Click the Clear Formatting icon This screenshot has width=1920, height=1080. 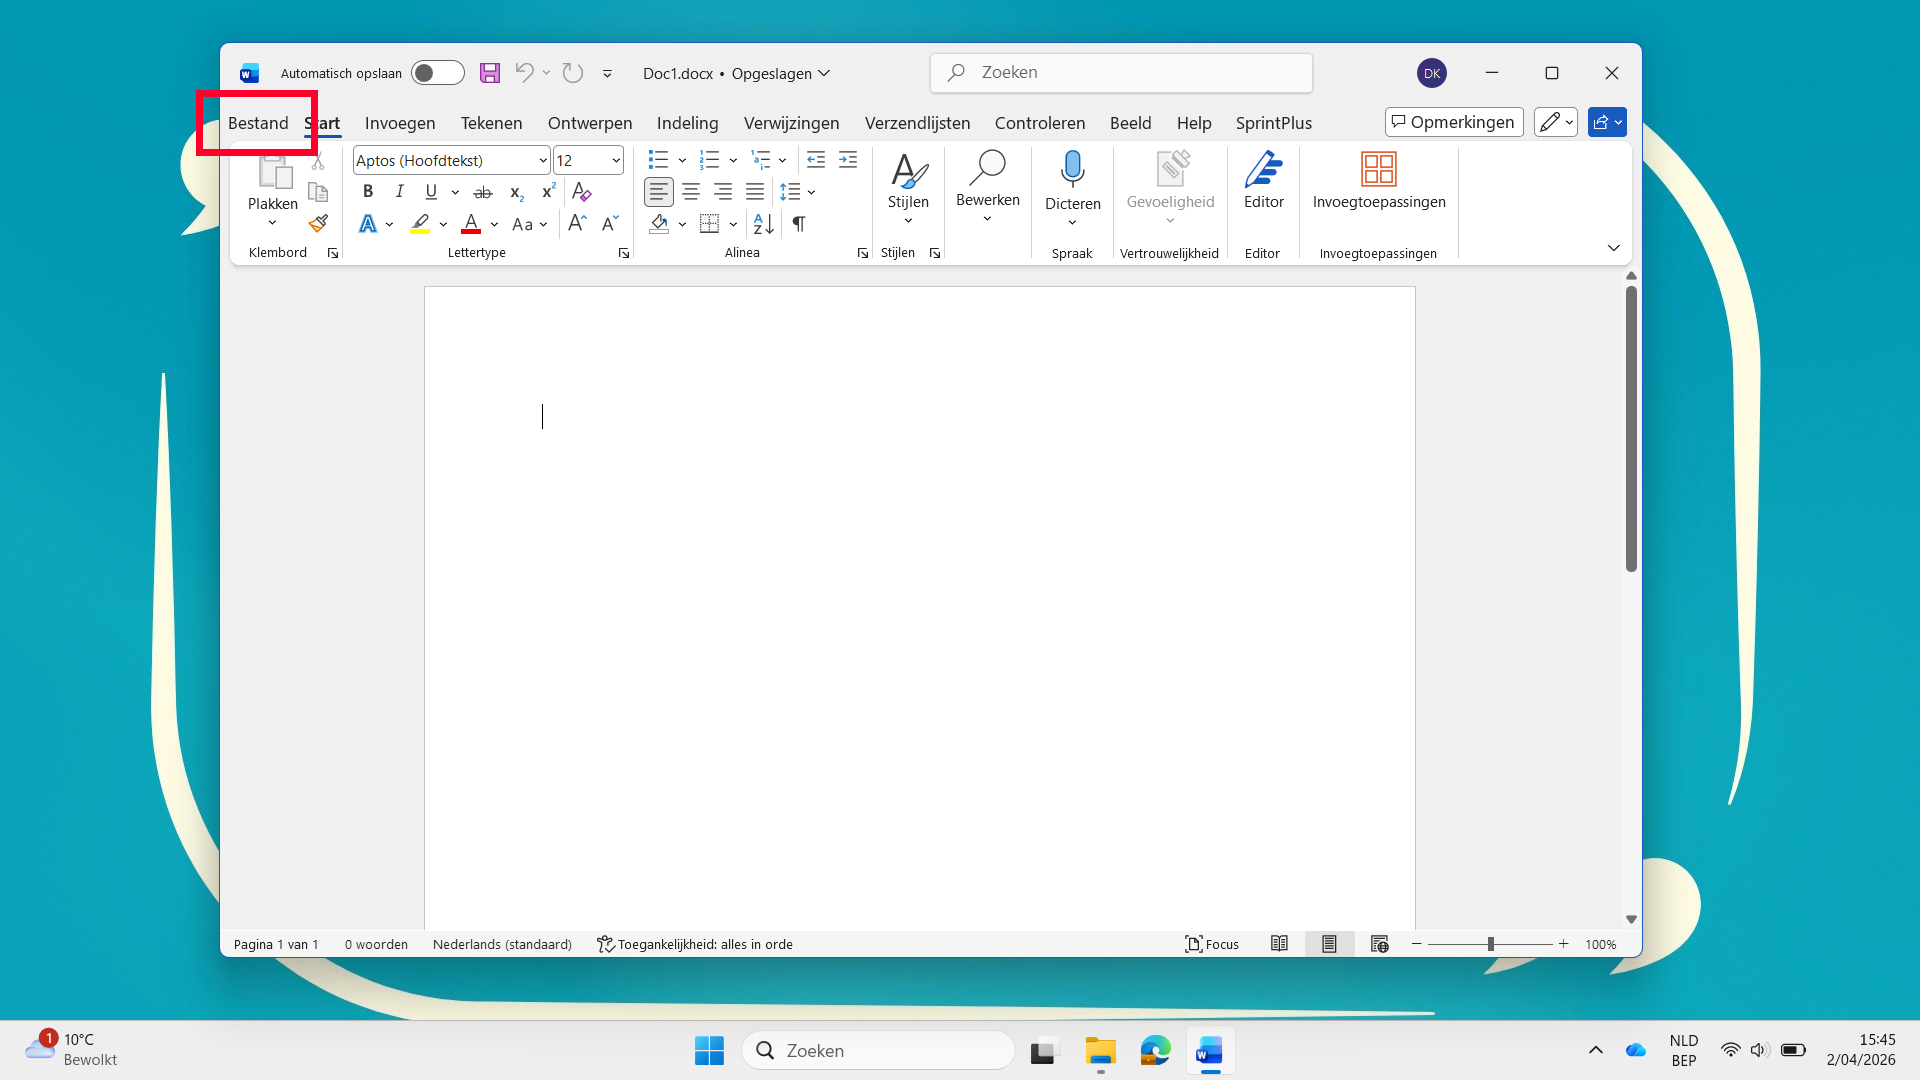click(582, 192)
